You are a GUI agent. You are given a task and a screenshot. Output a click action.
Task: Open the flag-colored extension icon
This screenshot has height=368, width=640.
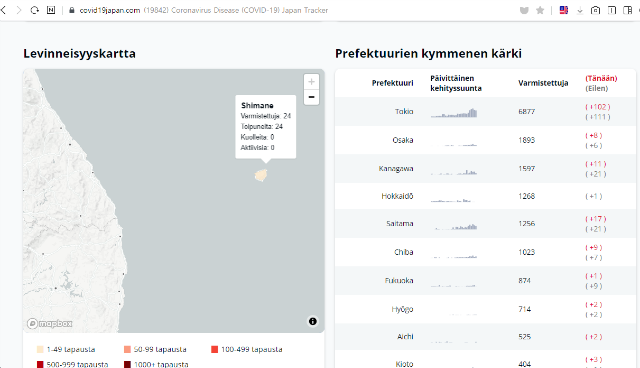[x=564, y=10]
